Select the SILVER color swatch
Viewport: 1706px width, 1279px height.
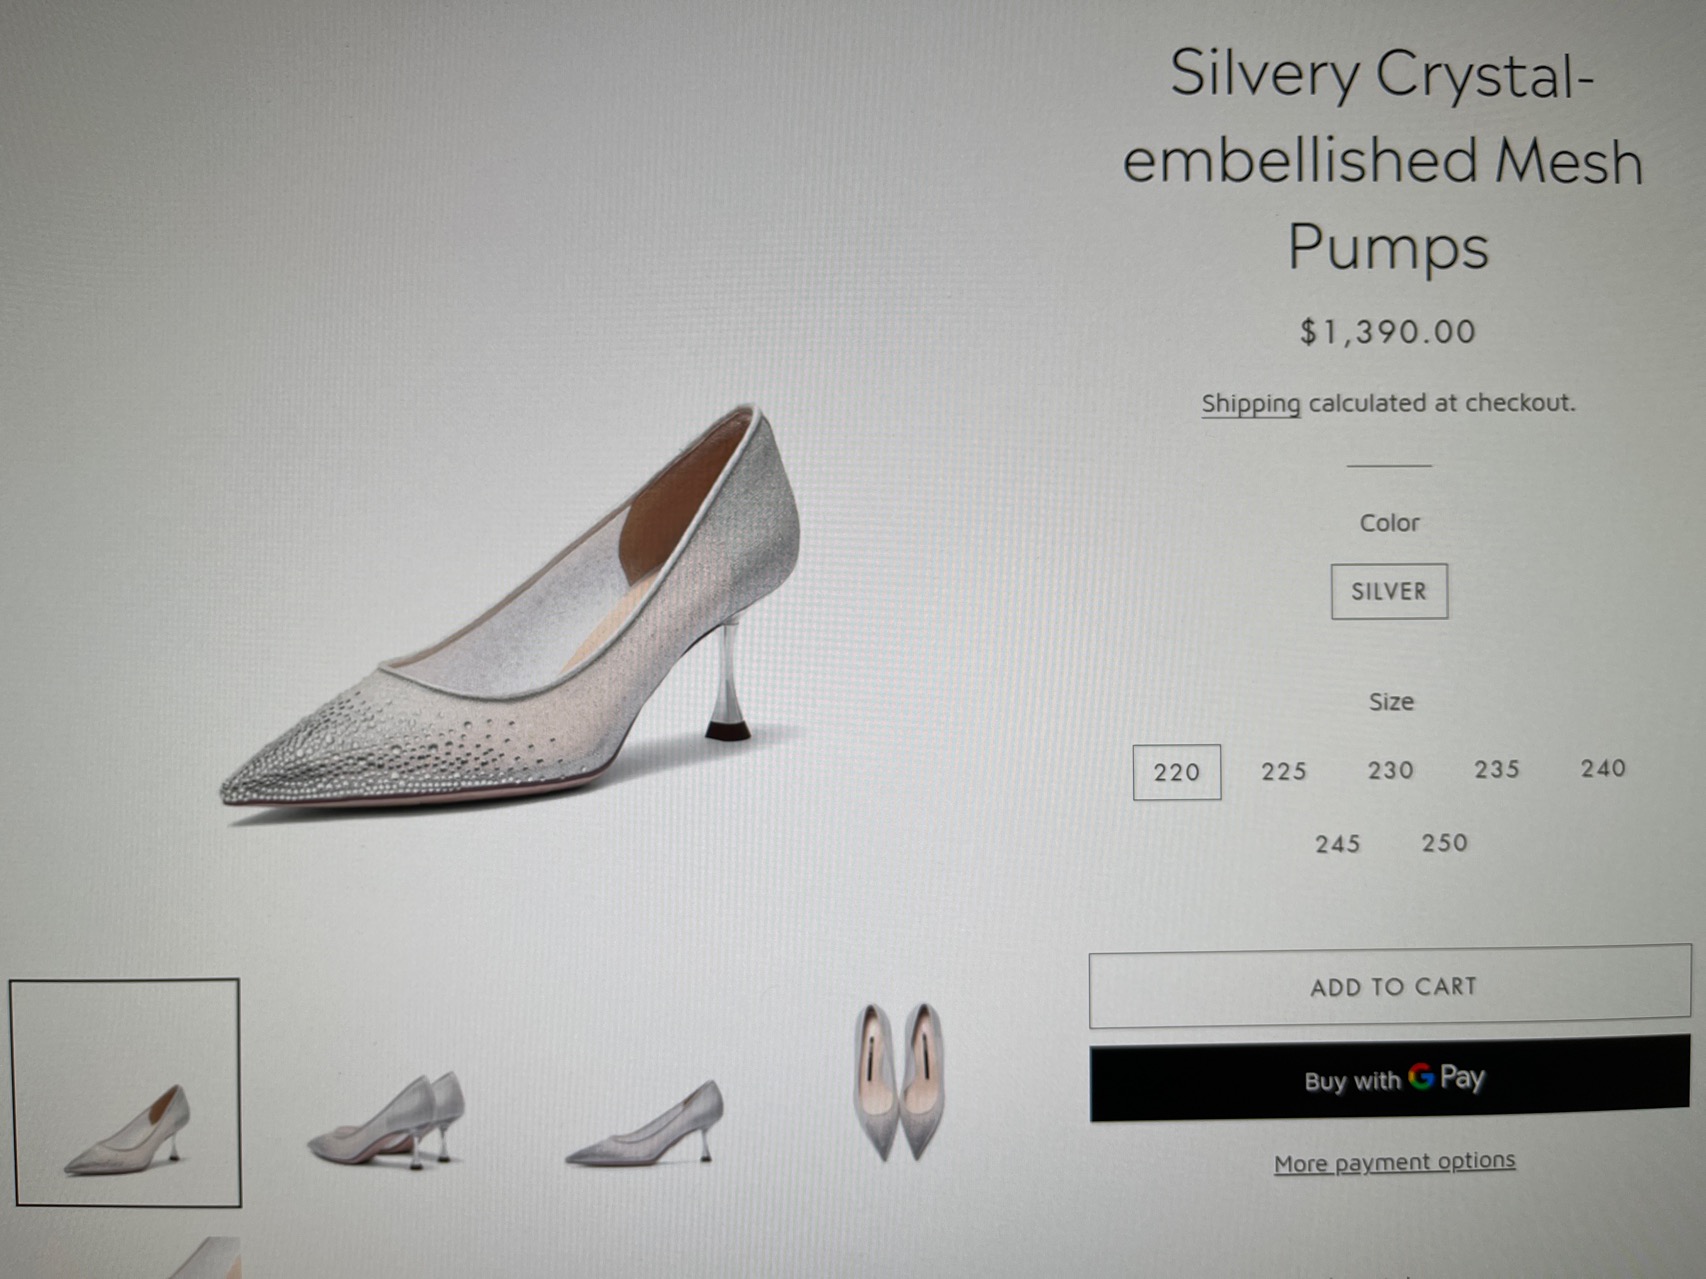pyautogui.click(x=1389, y=591)
